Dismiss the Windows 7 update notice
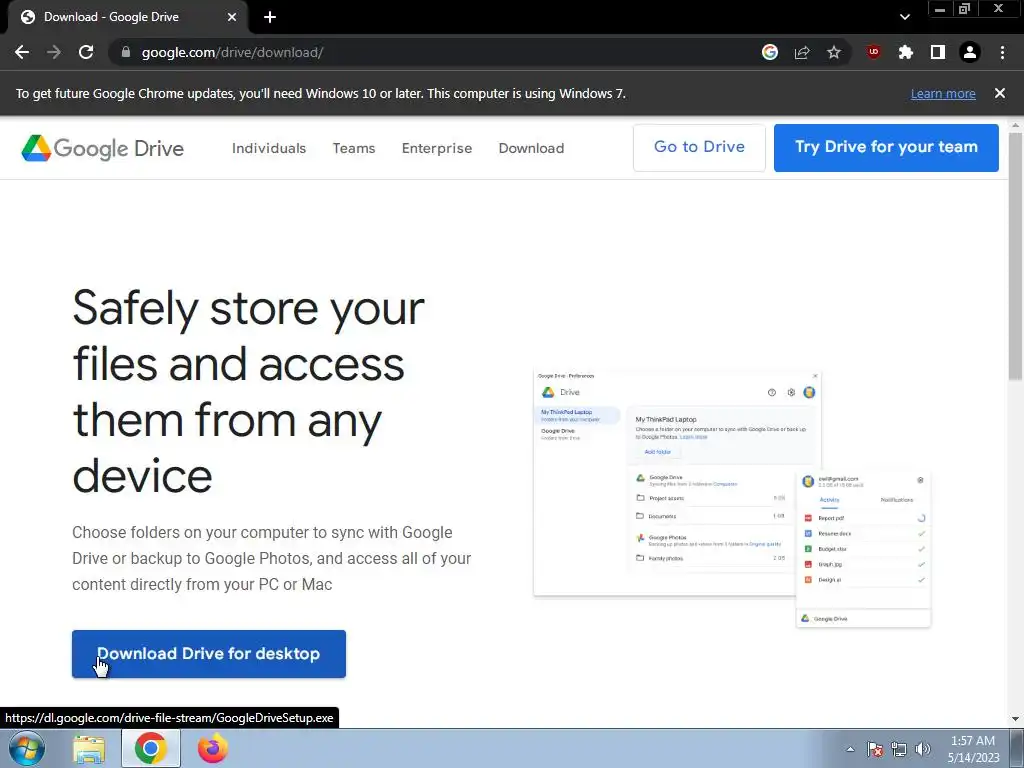The image size is (1024, 768). [x=1000, y=93]
